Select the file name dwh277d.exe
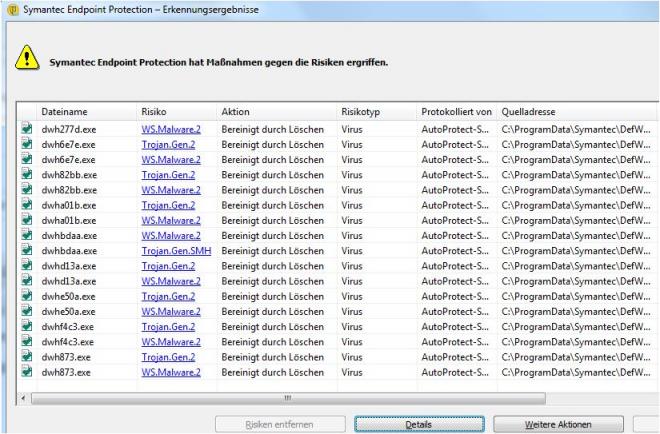660x434 pixels. (x=69, y=129)
